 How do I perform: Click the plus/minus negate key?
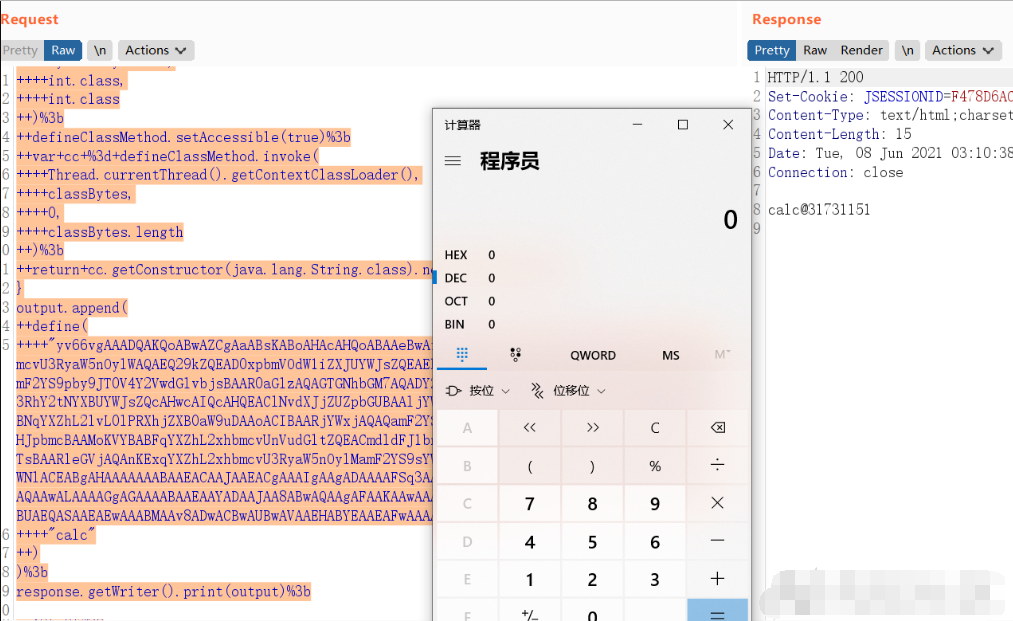pos(530,610)
